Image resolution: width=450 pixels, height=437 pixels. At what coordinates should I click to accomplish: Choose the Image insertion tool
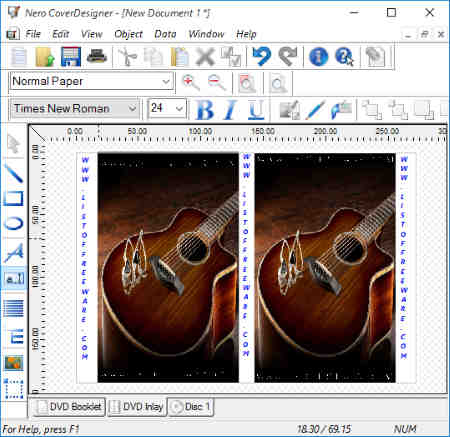(x=14, y=363)
